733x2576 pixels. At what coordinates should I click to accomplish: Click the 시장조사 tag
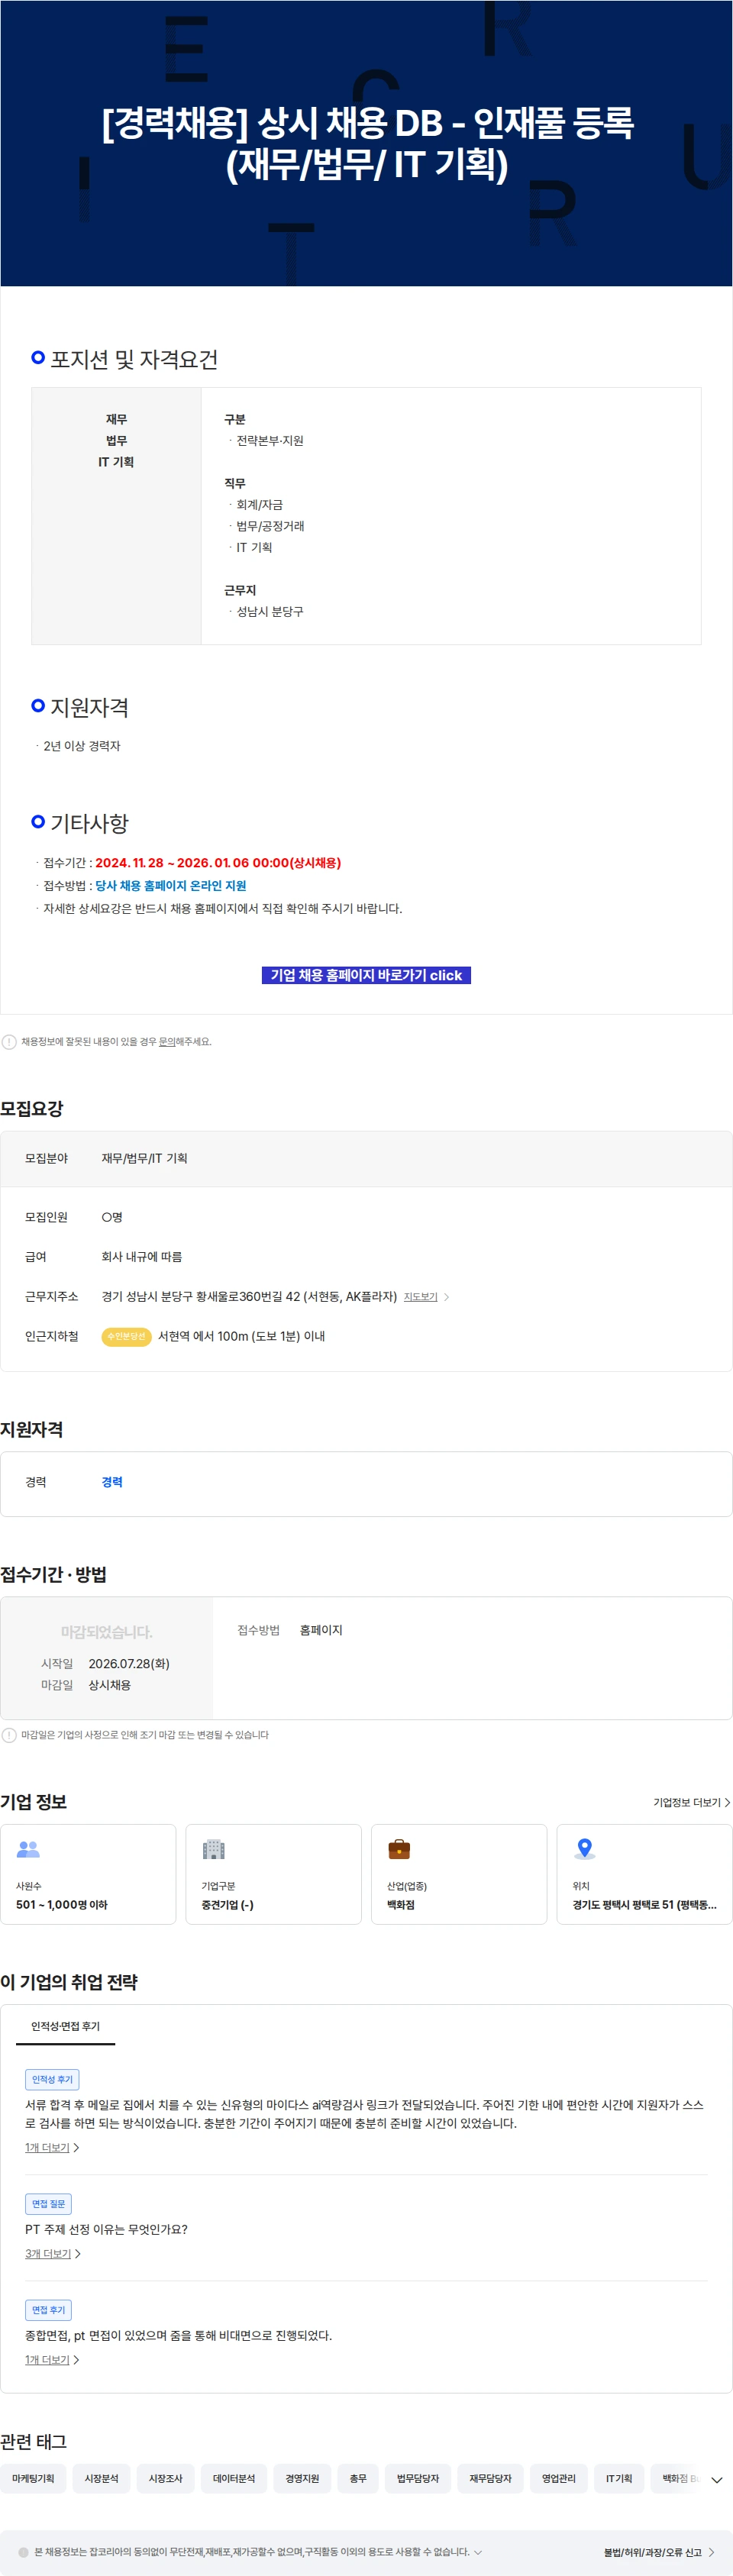point(166,2479)
